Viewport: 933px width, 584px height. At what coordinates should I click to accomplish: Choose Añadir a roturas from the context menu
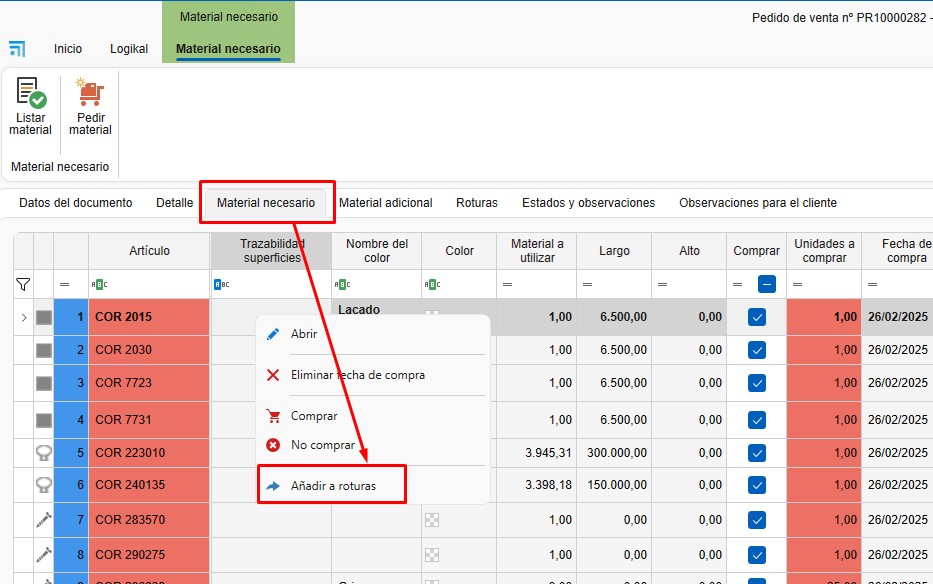(373, 486)
